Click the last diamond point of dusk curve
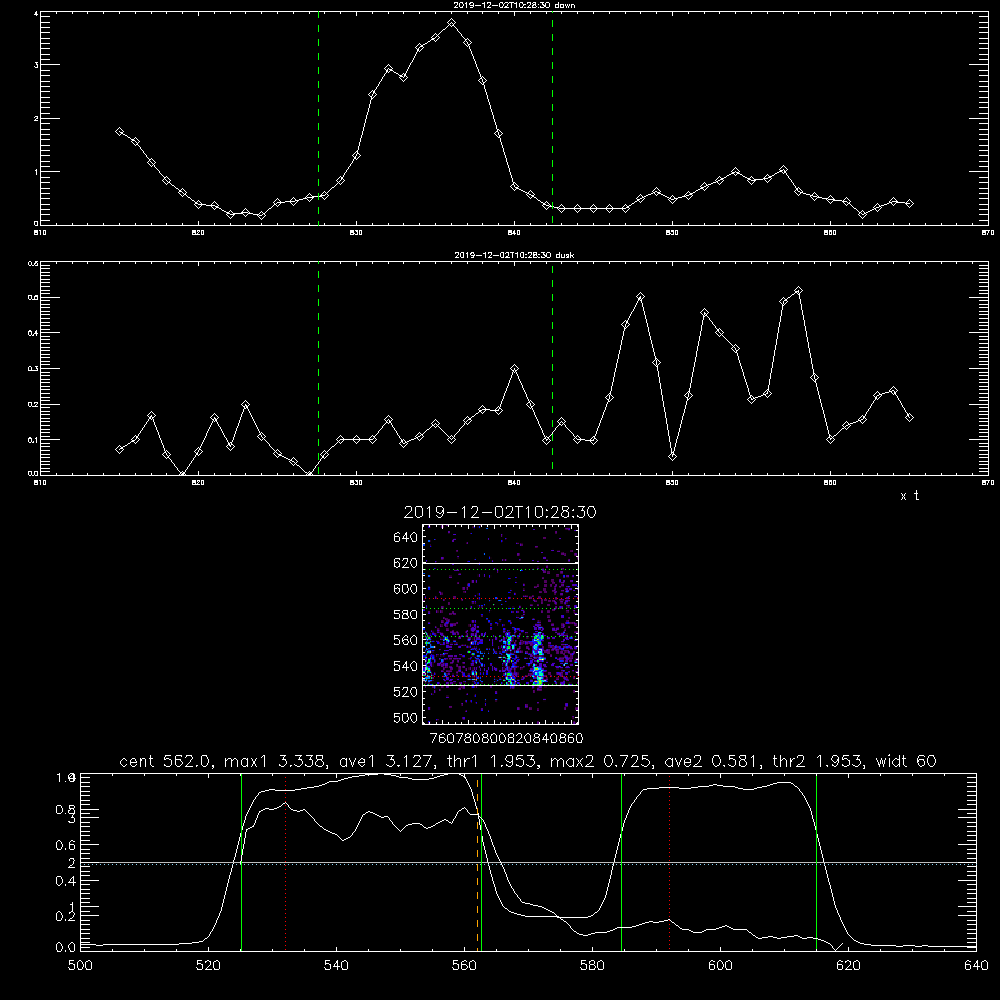1000x1000 pixels. click(909, 418)
